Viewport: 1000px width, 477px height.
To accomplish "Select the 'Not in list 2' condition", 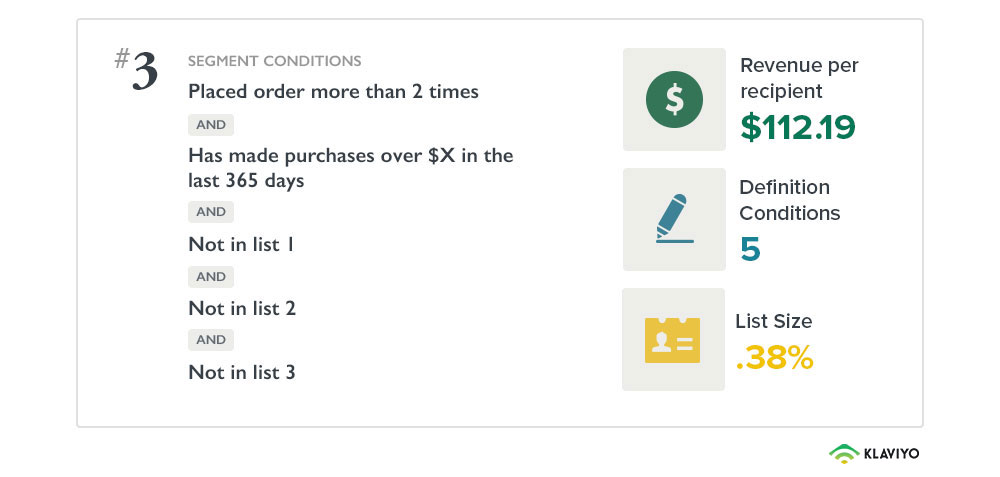I will (242, 308).
